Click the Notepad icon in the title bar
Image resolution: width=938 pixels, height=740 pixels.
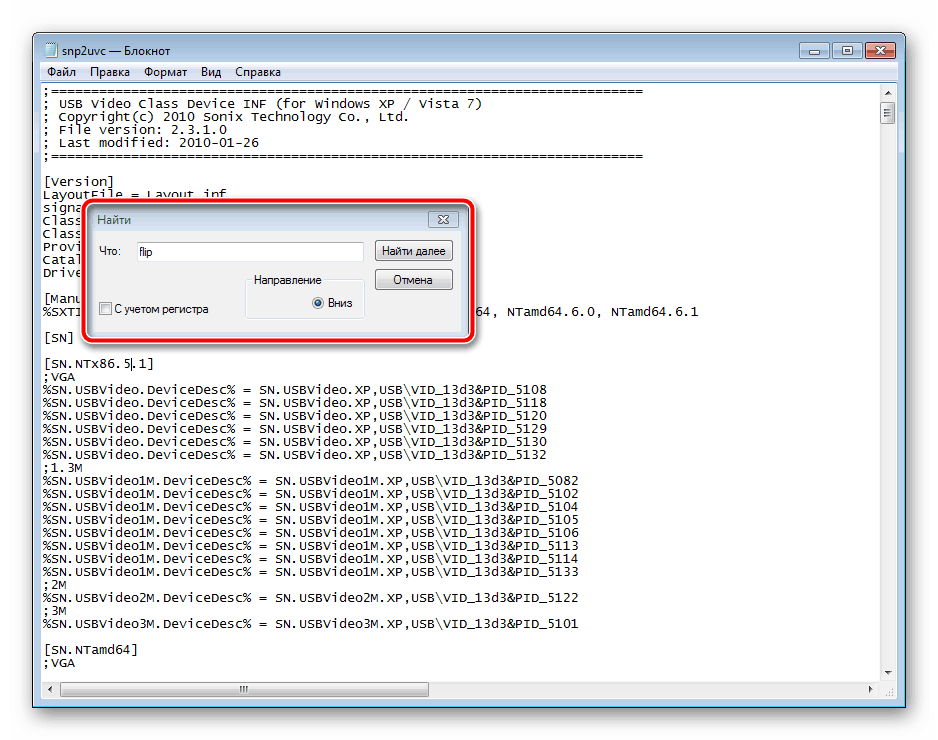pos(51,50)
